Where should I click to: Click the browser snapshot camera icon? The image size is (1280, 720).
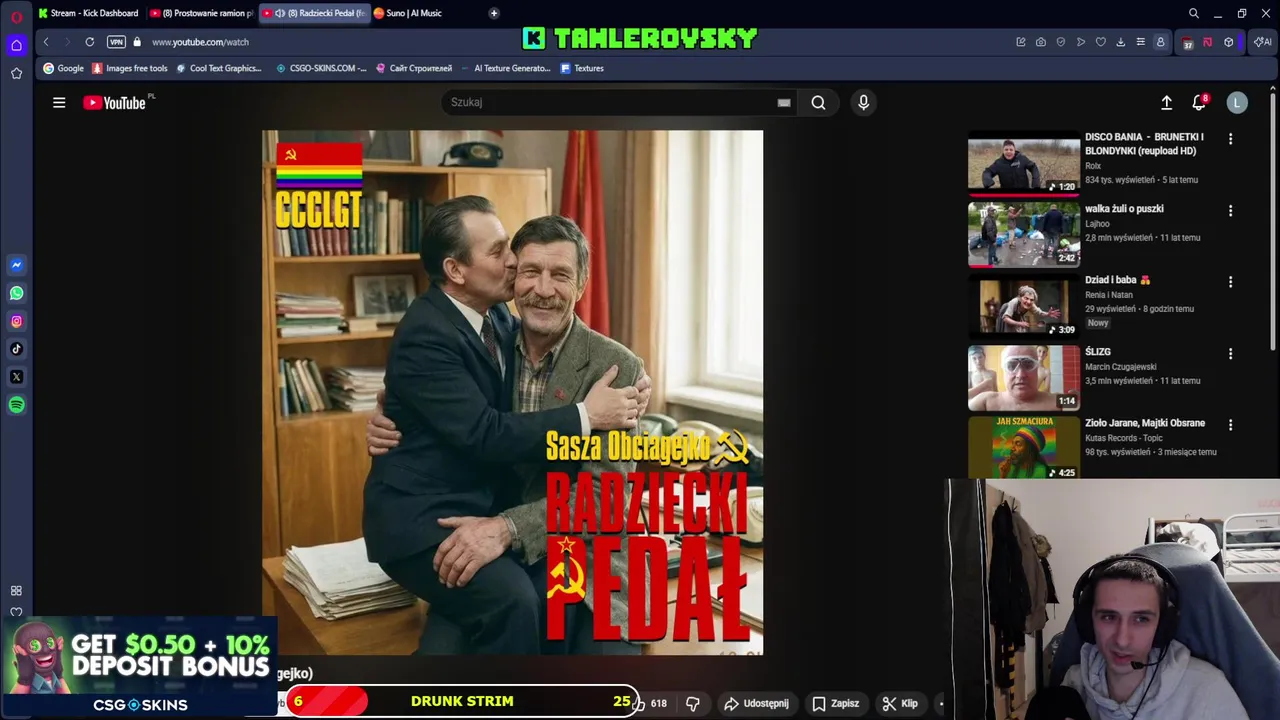tap(1041, 42)
